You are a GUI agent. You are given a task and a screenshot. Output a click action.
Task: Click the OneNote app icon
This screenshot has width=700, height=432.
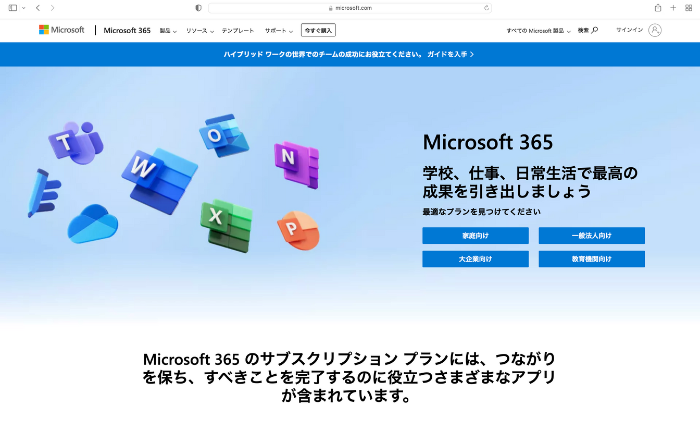(296, 164)
